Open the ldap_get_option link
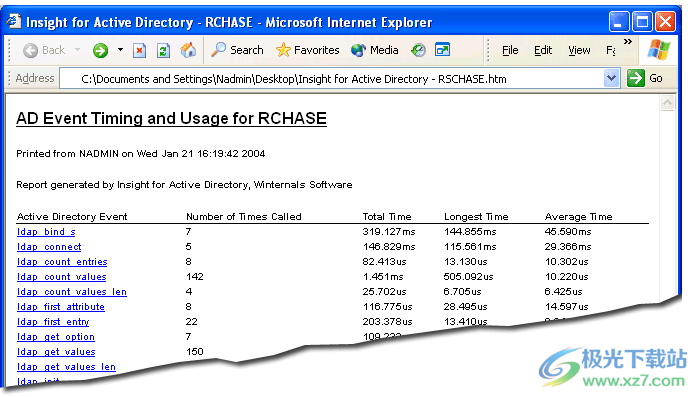The image size is (698, 397). coord(56,337)
